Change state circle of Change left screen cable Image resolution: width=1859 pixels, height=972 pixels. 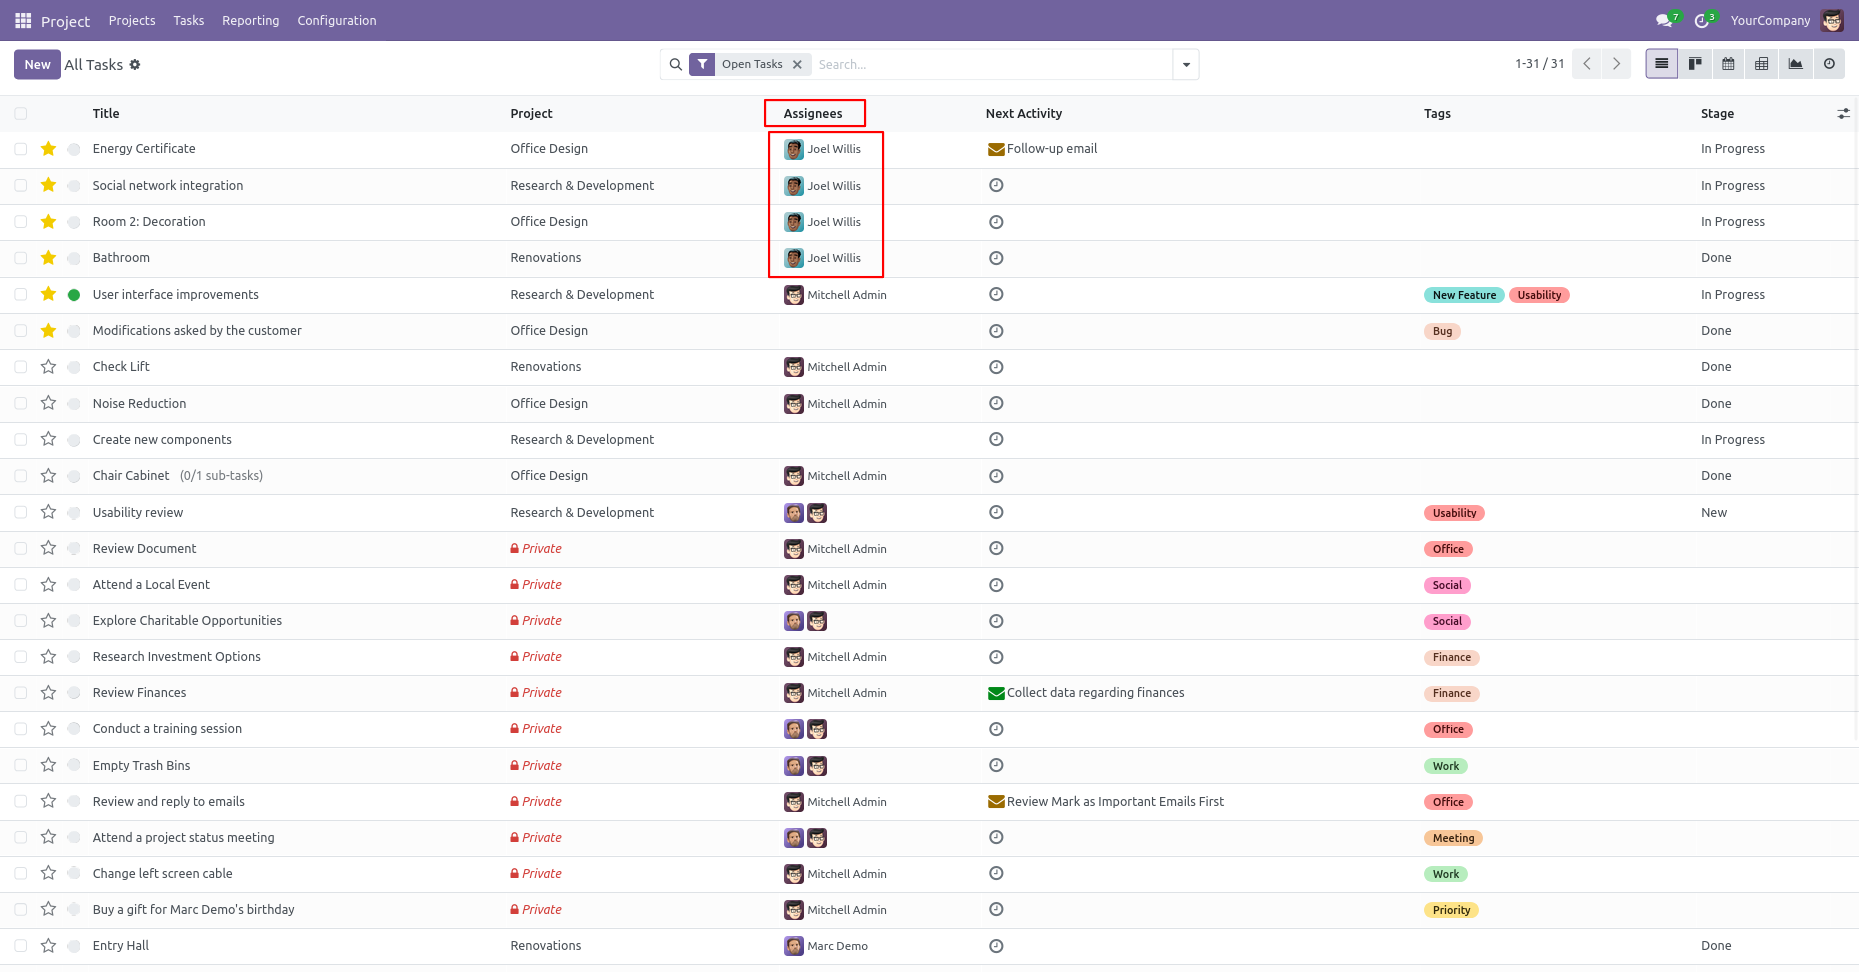[x=74, y=874]
